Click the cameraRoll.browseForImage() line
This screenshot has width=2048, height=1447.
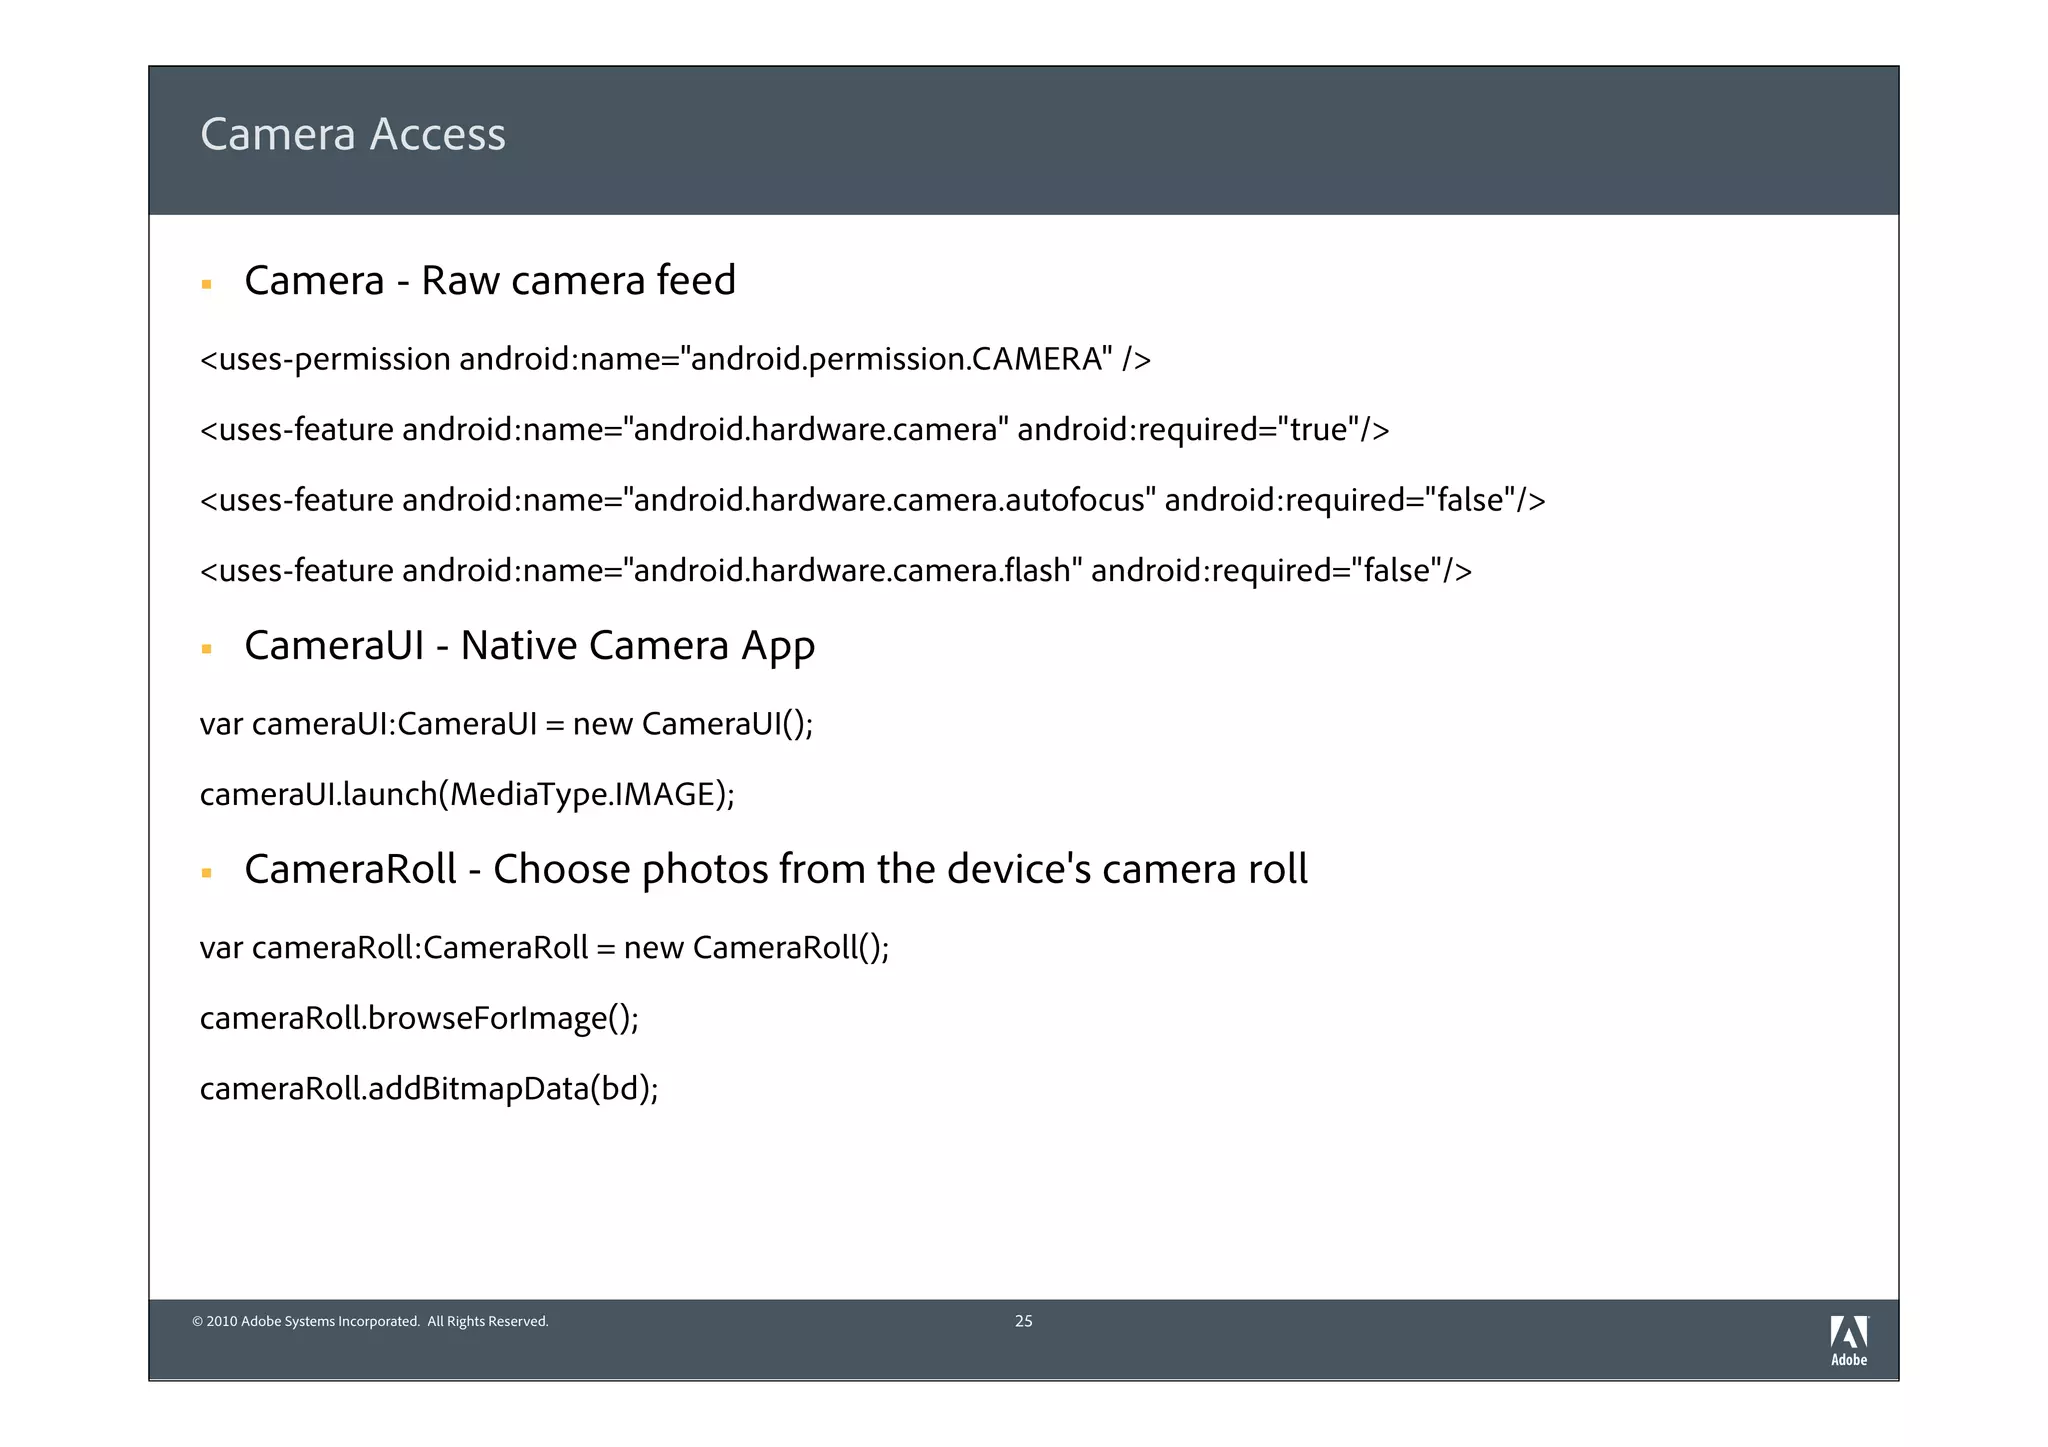[x=419, y=1018]
